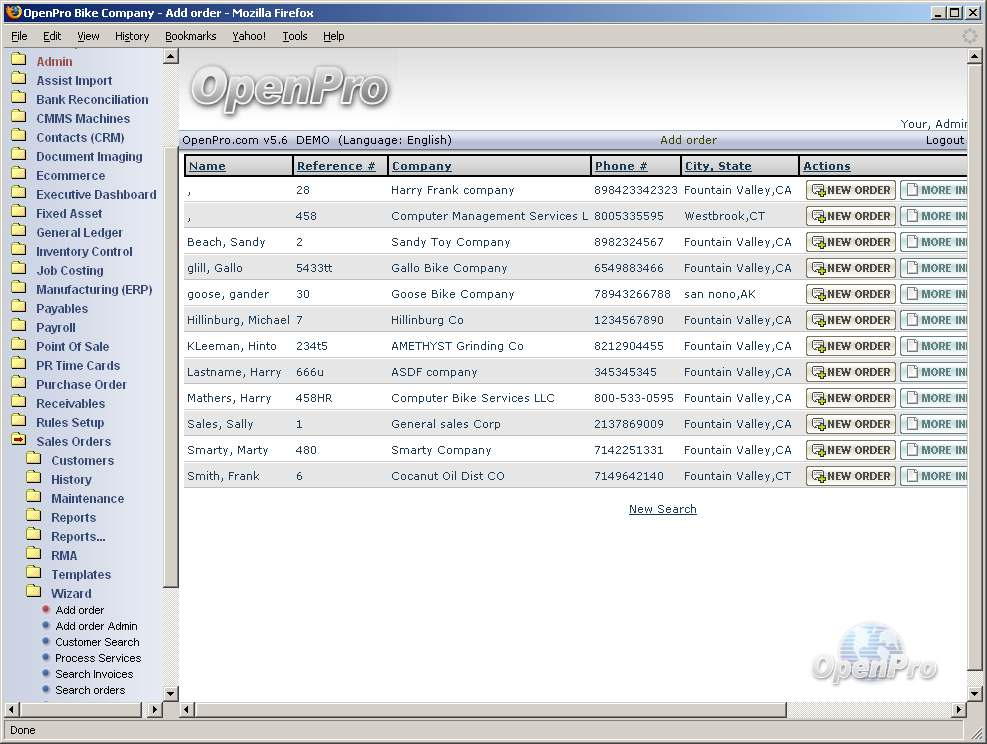This screenshot has width=987, height=744.
Task: Open the Bookmarks menu
Action: click(x=190, y=36)
